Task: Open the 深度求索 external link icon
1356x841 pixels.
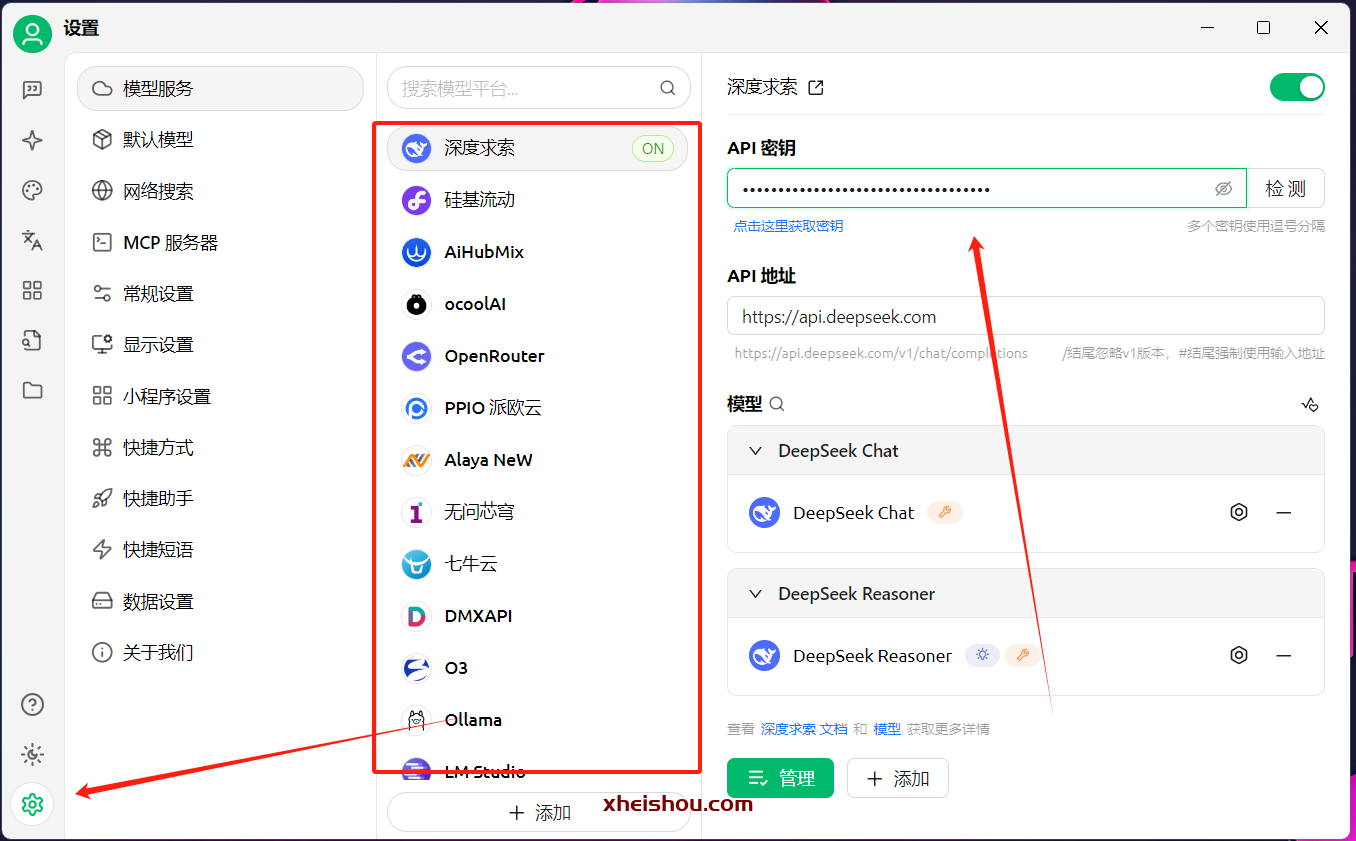Action: point(816,87)
